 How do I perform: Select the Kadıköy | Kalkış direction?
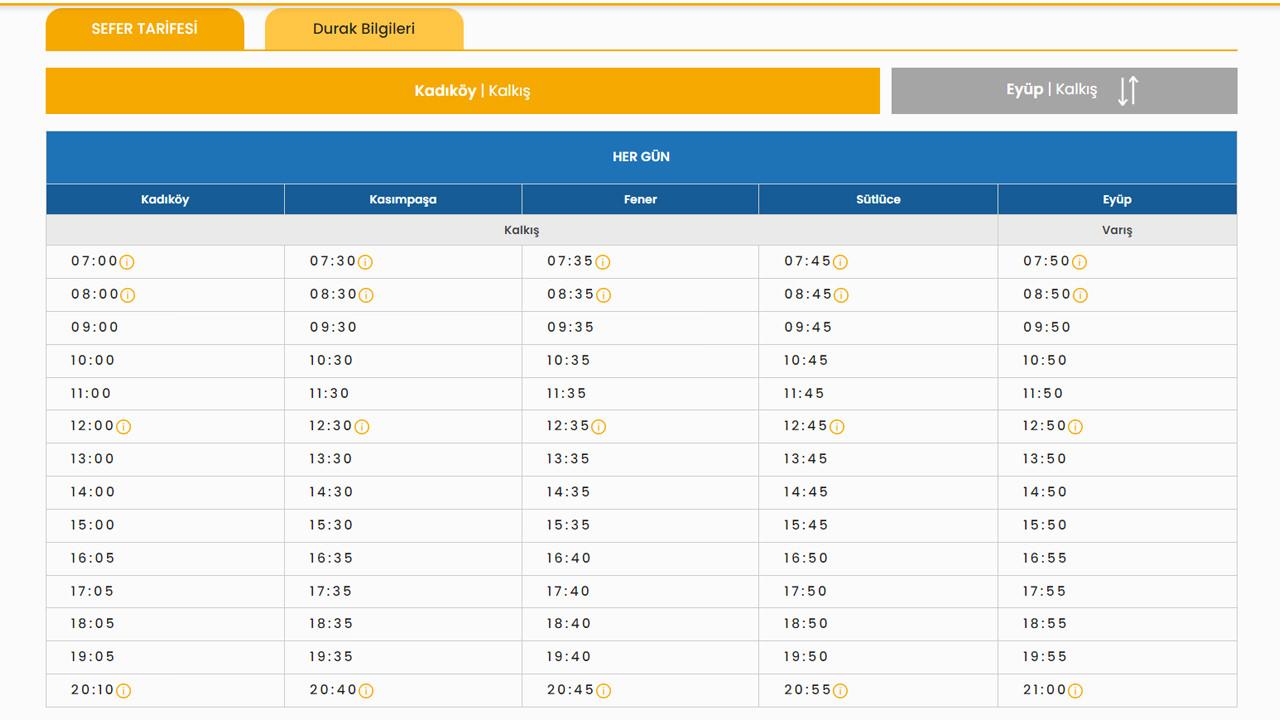[x=463, y=91]
